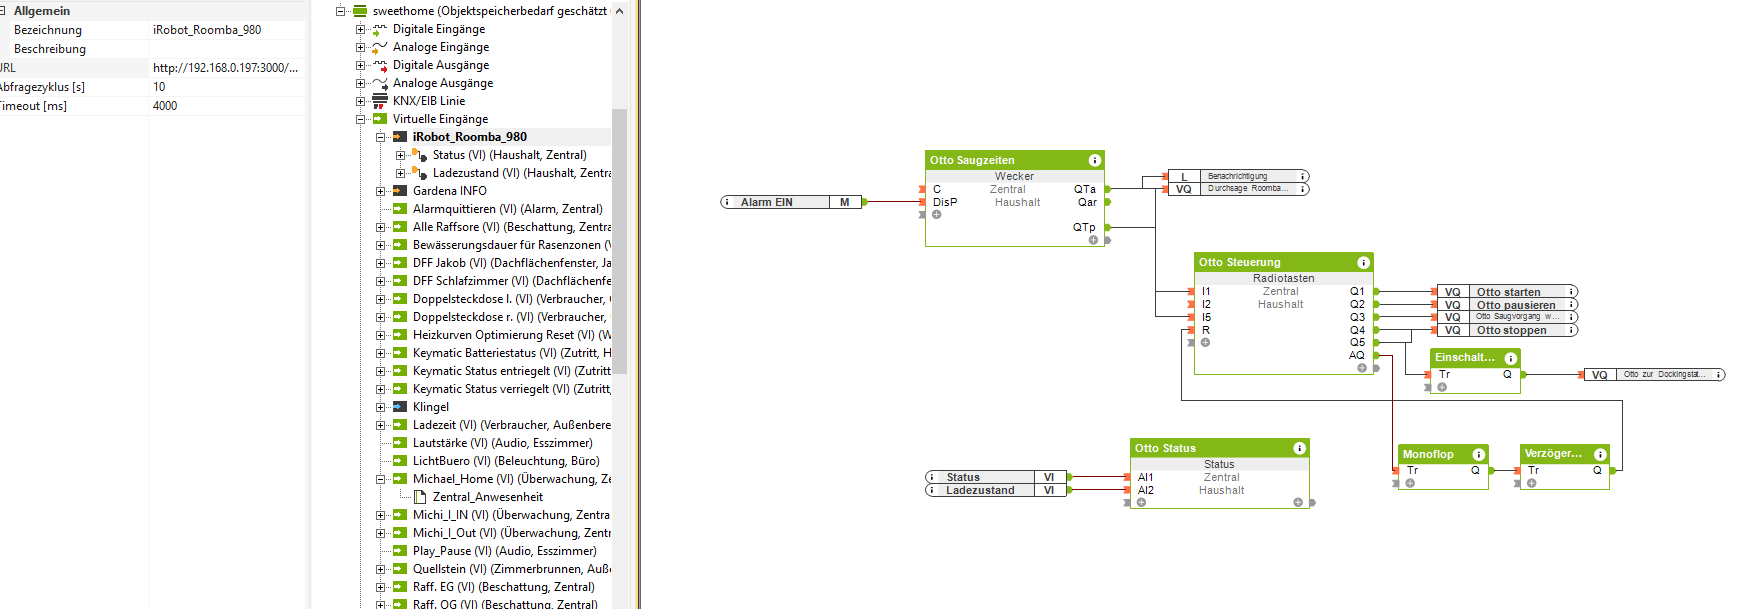
Task: Click the Digitale Ausgänge tree icon
Action: [380, 65]
